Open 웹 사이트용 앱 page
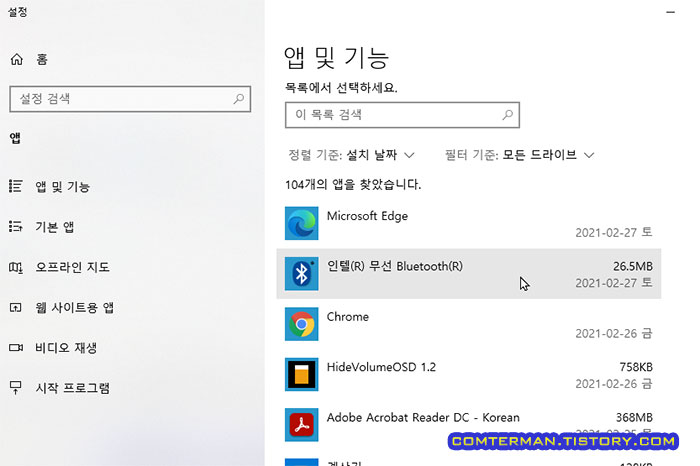Screen dimensions: 700x466 [x=75, y=308]
